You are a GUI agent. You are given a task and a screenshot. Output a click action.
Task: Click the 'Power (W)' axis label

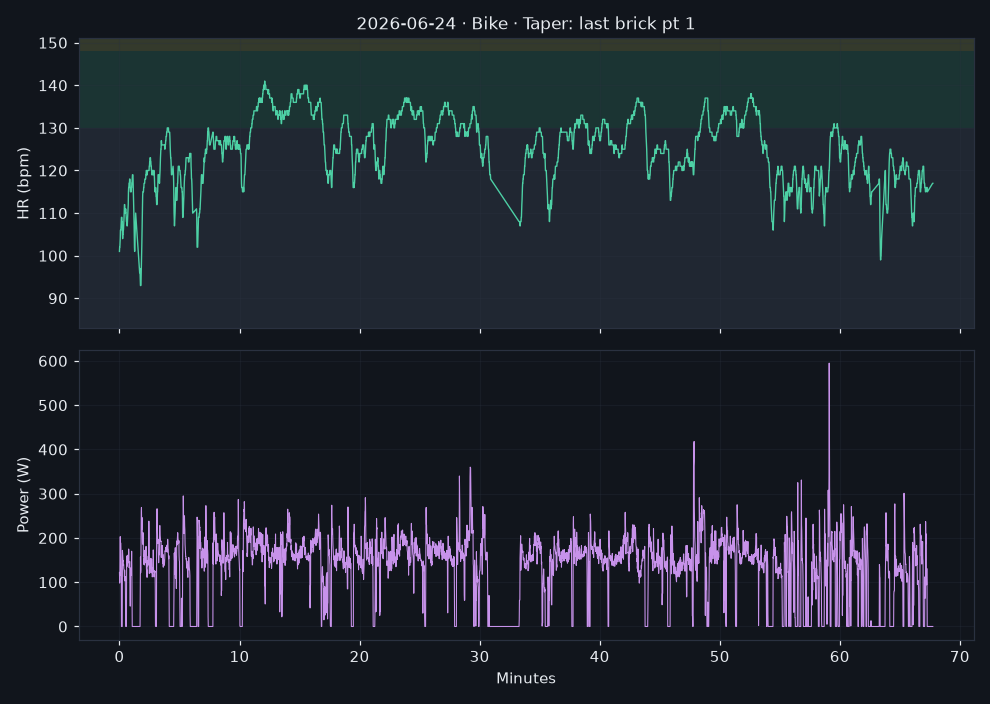tap(23, 495)
